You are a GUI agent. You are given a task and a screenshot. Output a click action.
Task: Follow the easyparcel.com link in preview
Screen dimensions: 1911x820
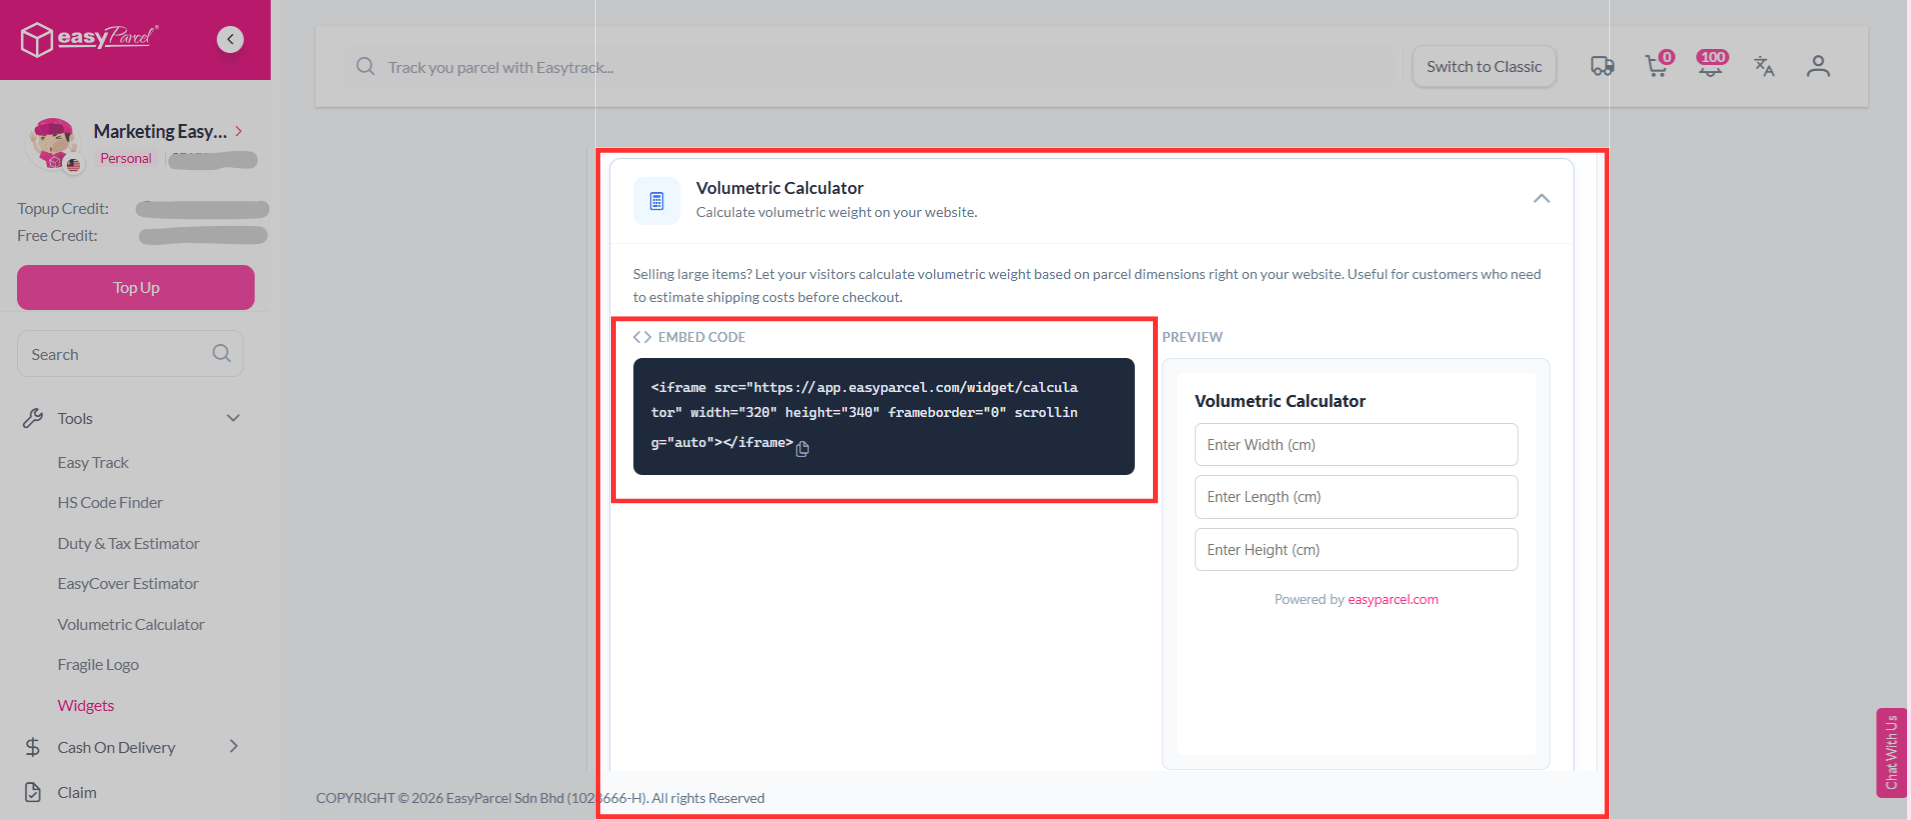[x=1392, y=600]
